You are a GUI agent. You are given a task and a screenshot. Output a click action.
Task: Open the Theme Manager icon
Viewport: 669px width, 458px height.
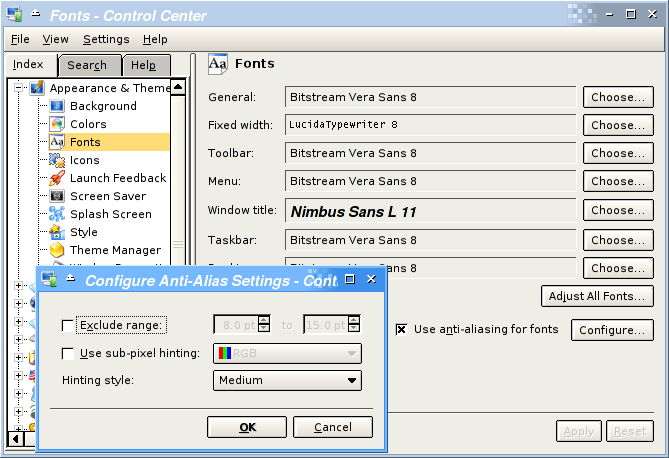[57, 250]
